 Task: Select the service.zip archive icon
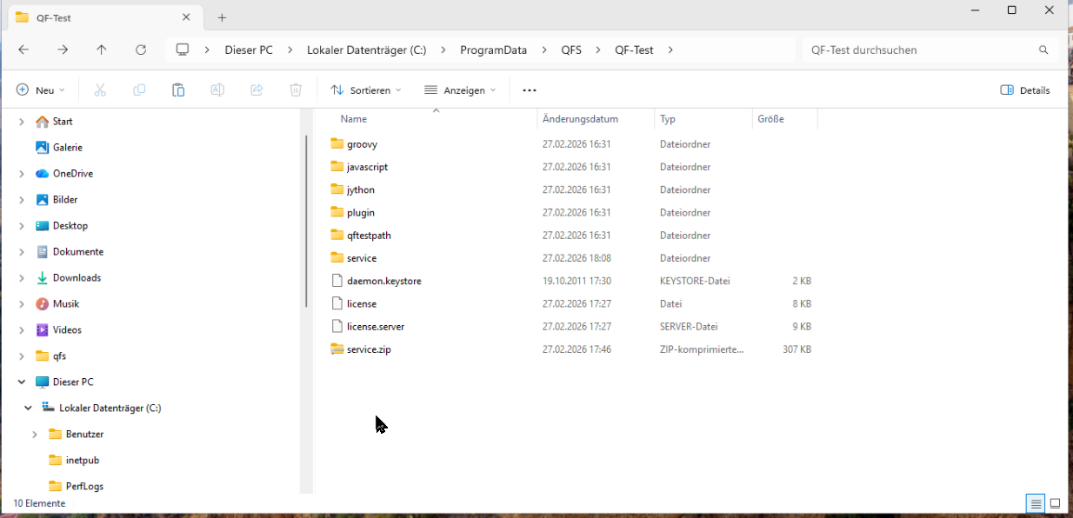tap(336, 349)
